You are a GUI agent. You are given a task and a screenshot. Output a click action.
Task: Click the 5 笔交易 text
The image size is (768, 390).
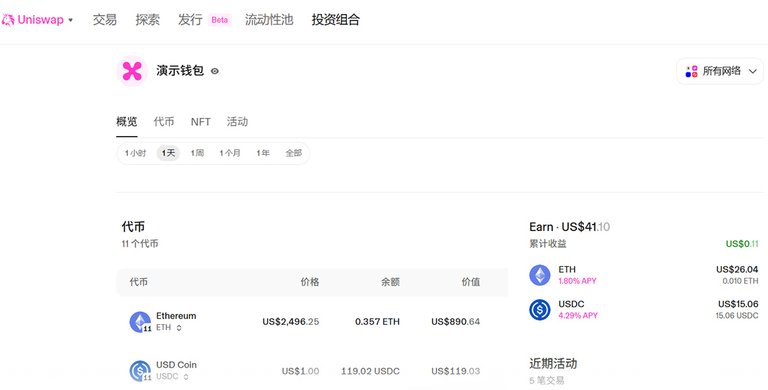tap(547, 380)
